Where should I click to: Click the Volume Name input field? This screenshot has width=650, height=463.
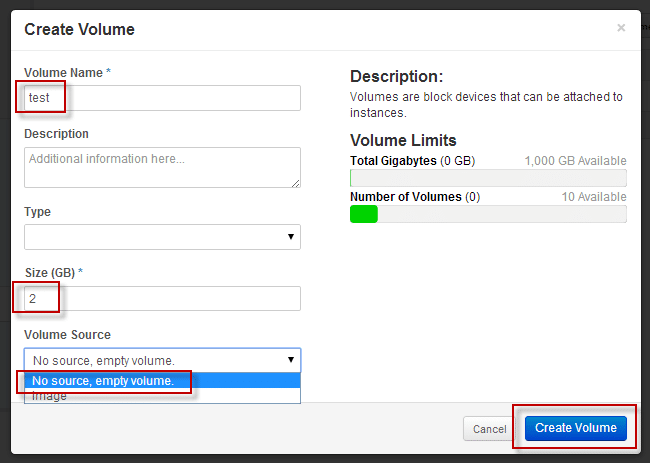162,98
